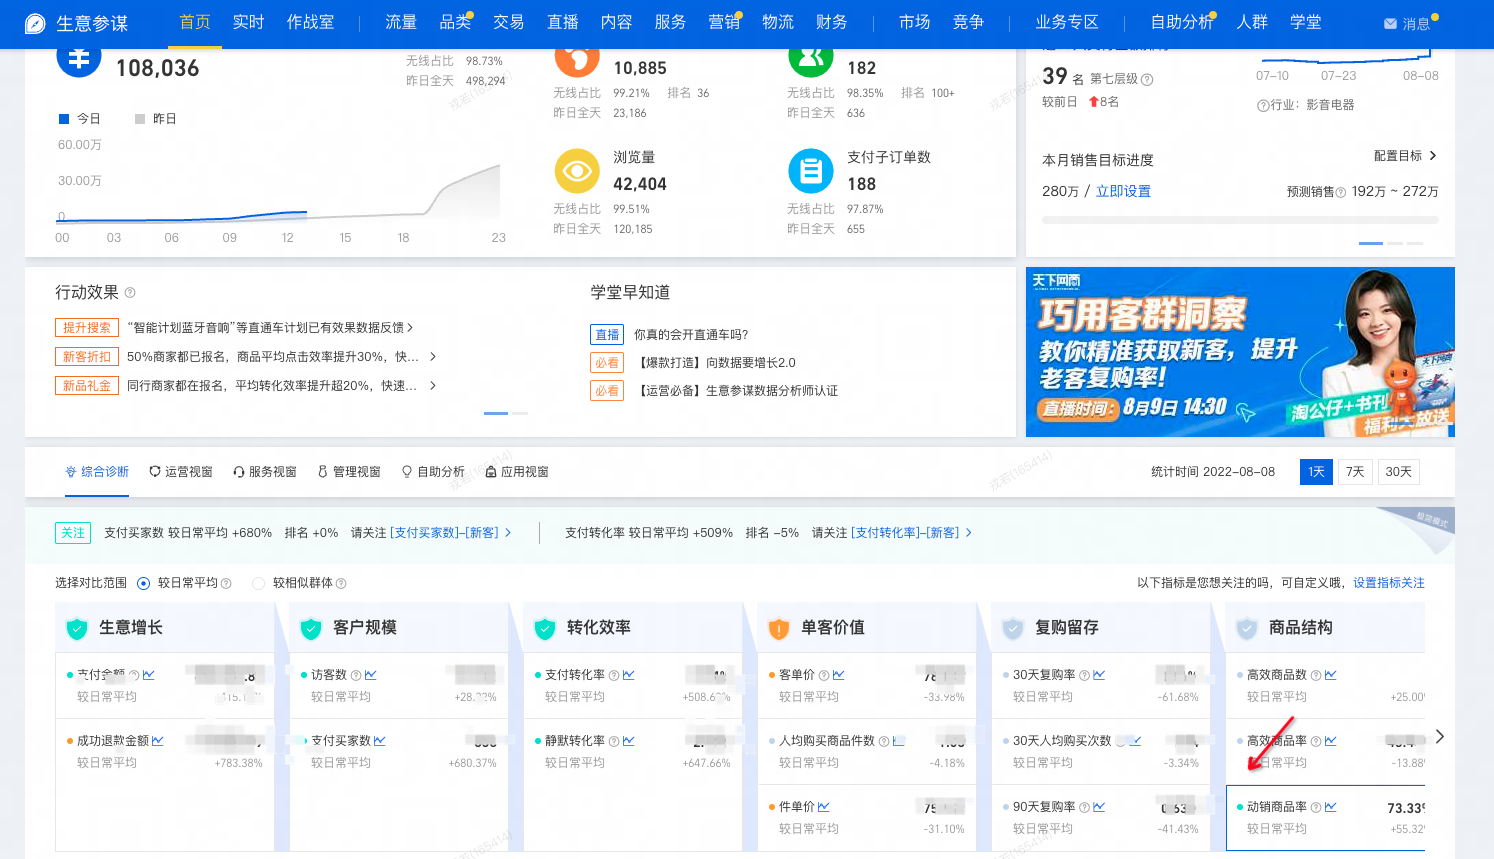
Task: Open the 自助分析 top menu
Action: pos(1181,22)
